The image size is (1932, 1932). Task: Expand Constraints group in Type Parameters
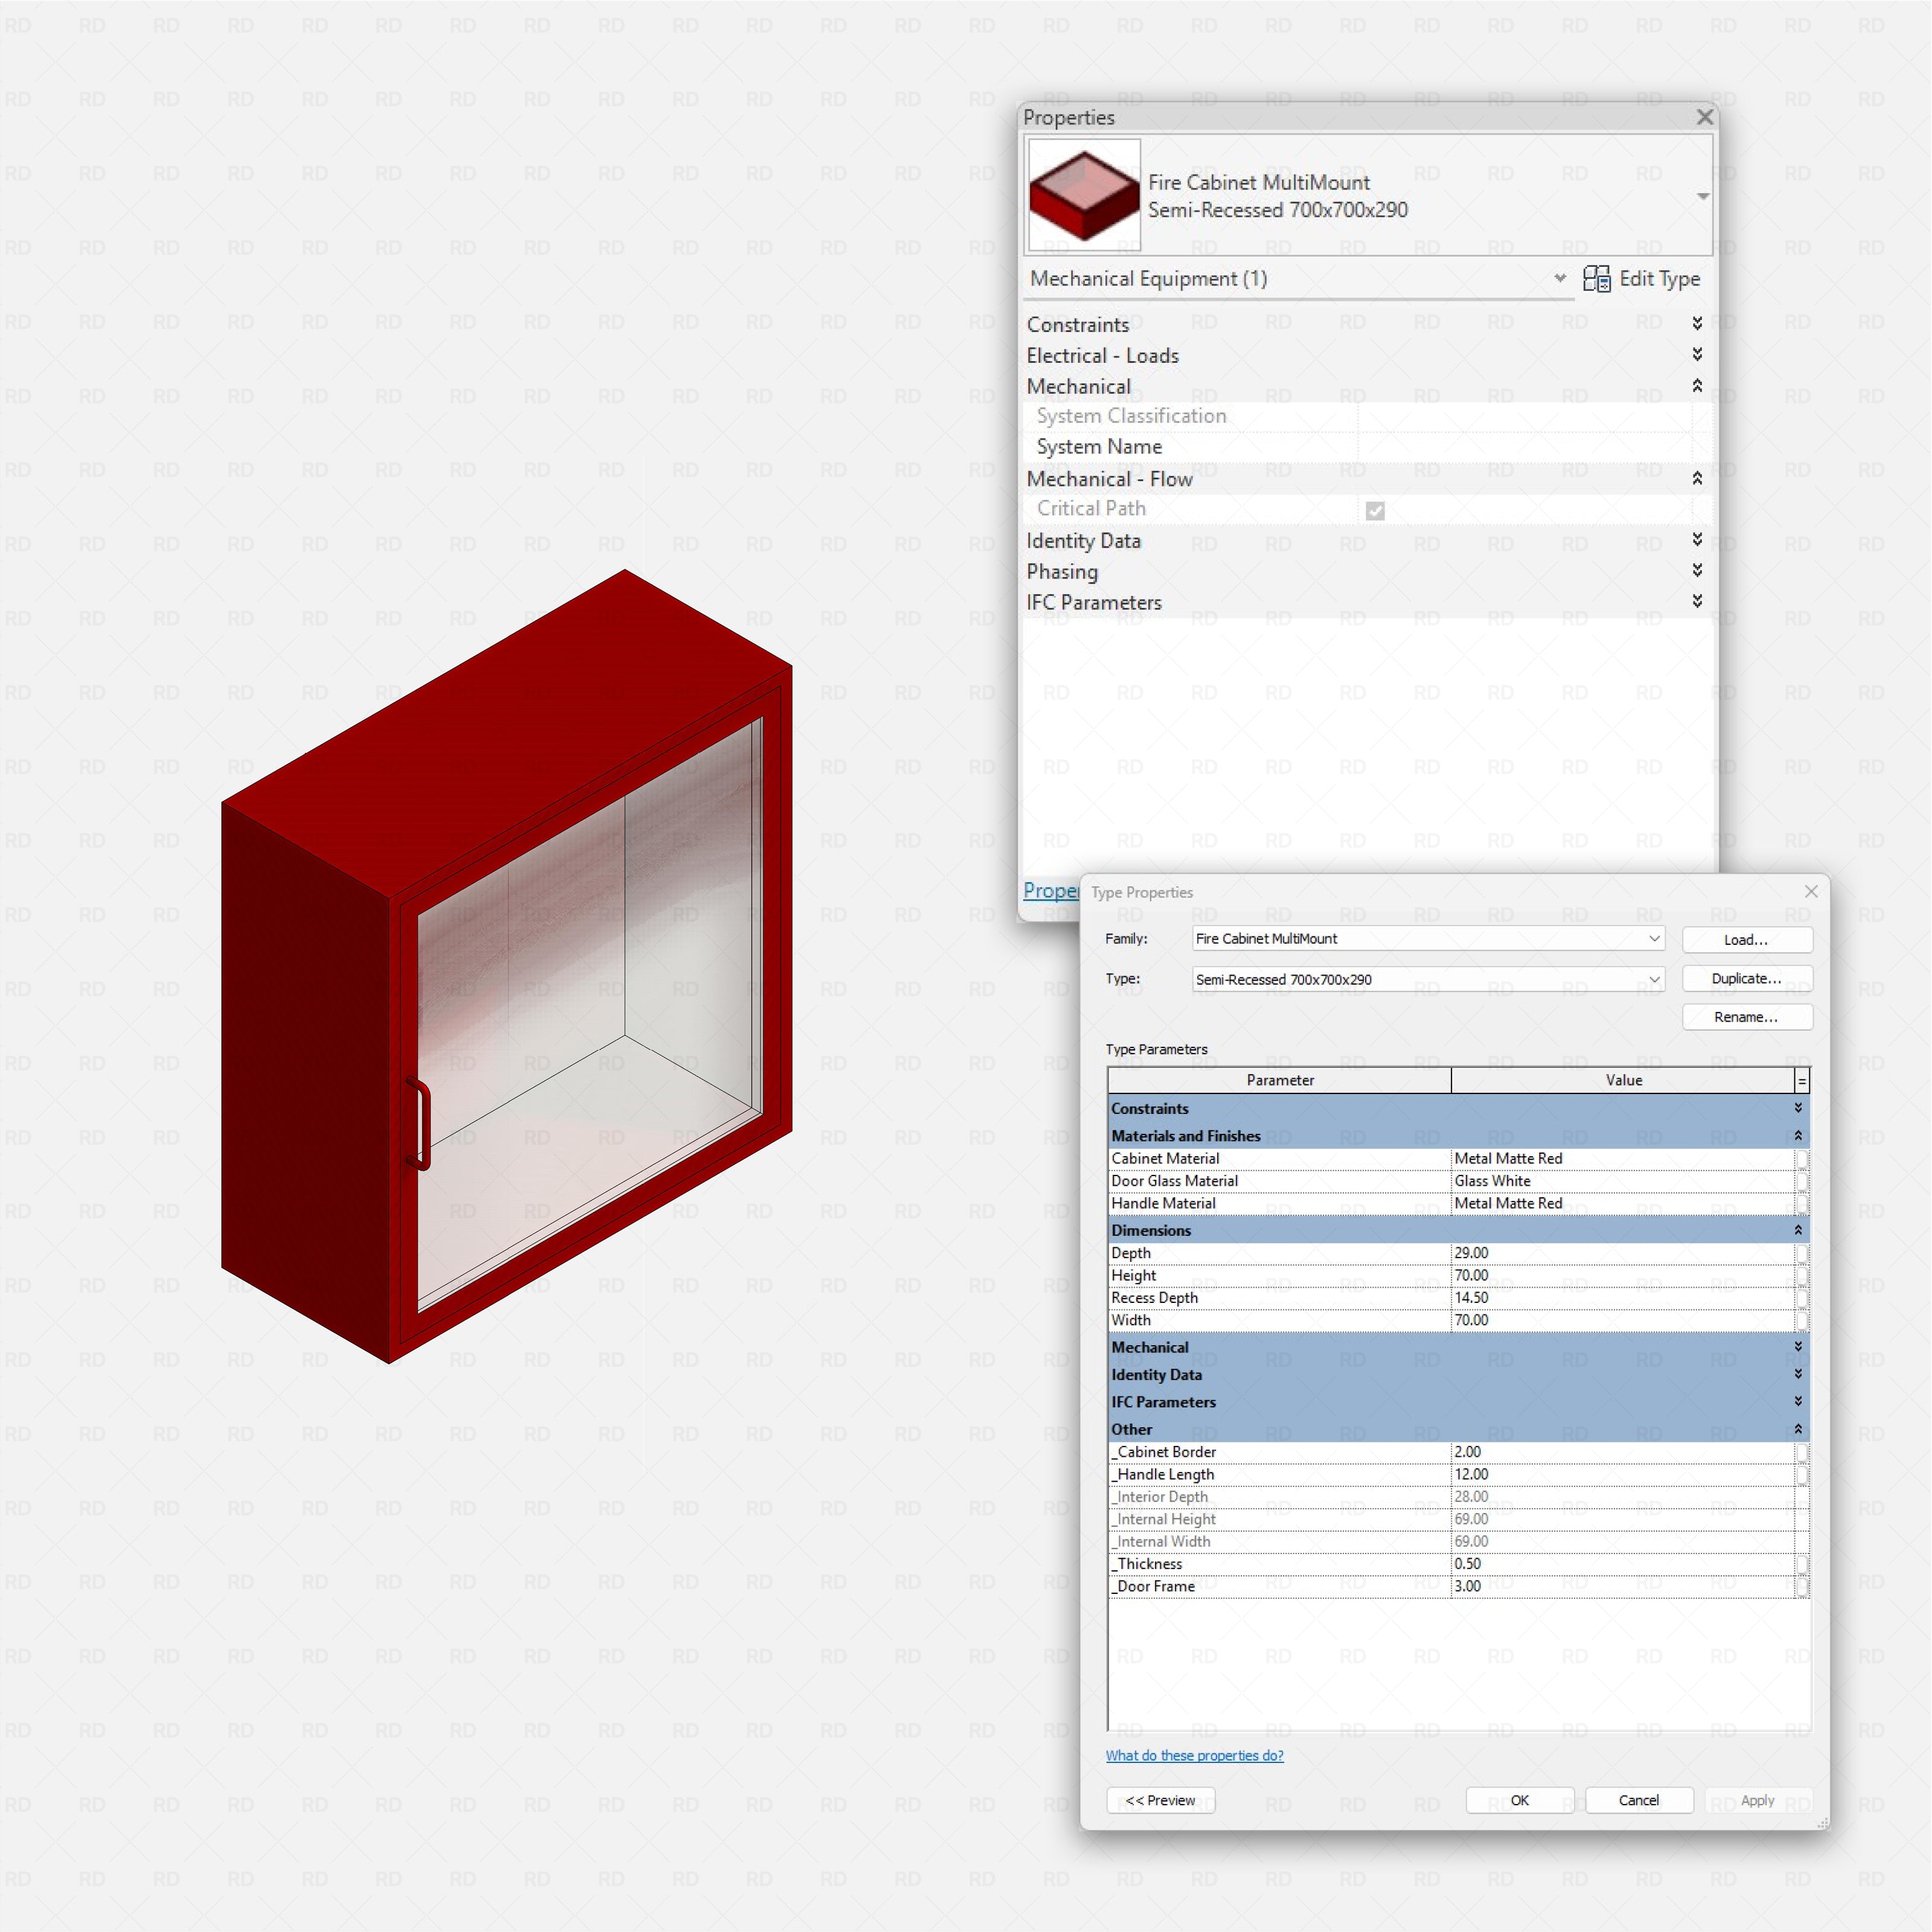(x=1797, y=1108)
